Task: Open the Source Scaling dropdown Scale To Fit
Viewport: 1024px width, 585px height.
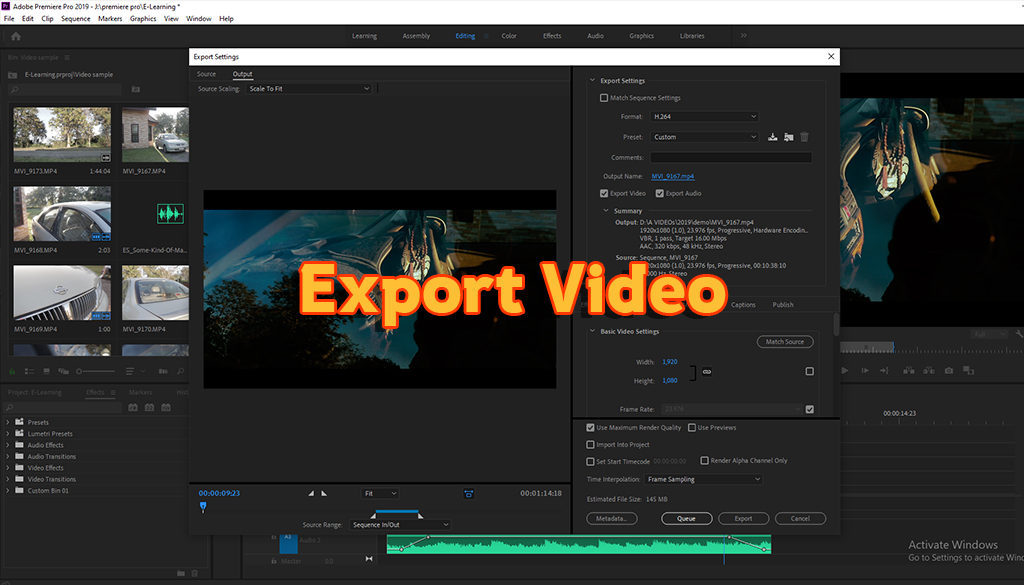Action: coord(309,89)
